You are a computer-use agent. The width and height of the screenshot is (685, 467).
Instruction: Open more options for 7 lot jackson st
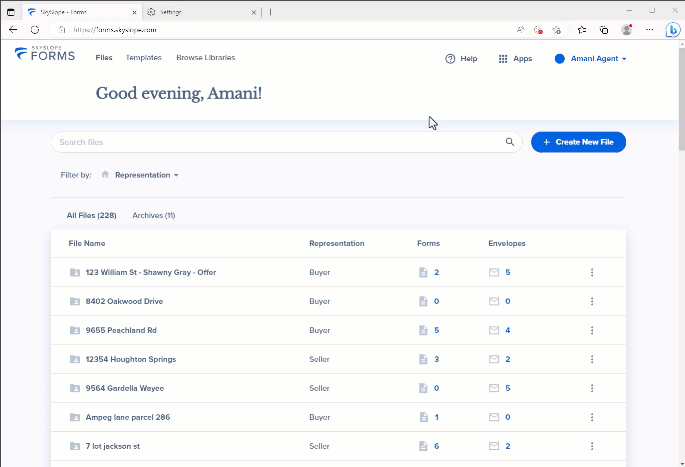pos(592,446)
